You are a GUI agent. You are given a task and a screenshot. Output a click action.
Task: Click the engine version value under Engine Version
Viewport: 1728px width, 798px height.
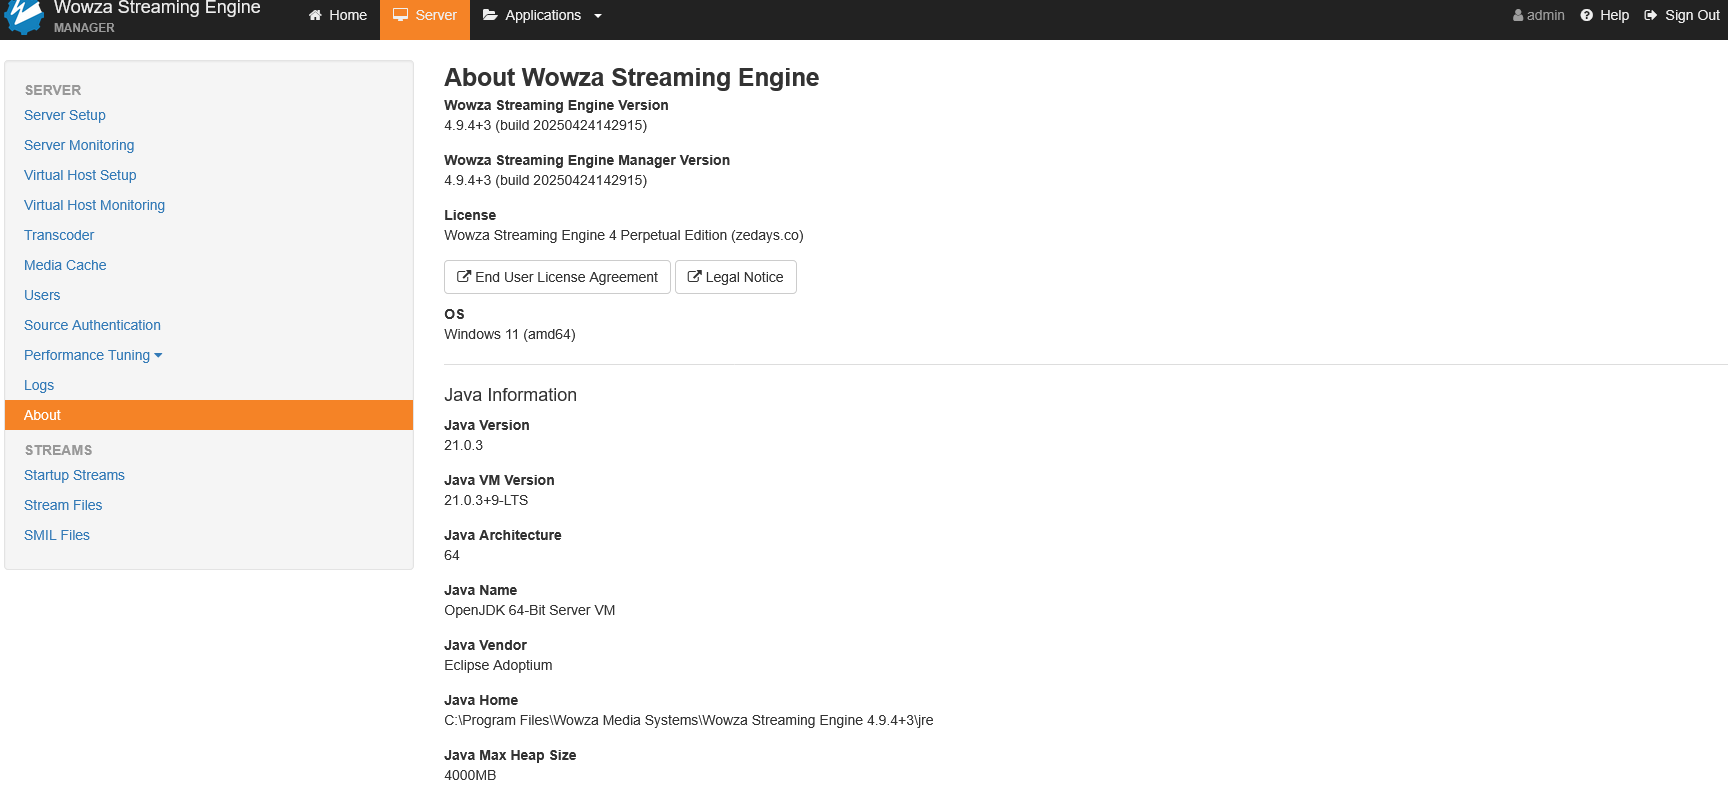545,125
